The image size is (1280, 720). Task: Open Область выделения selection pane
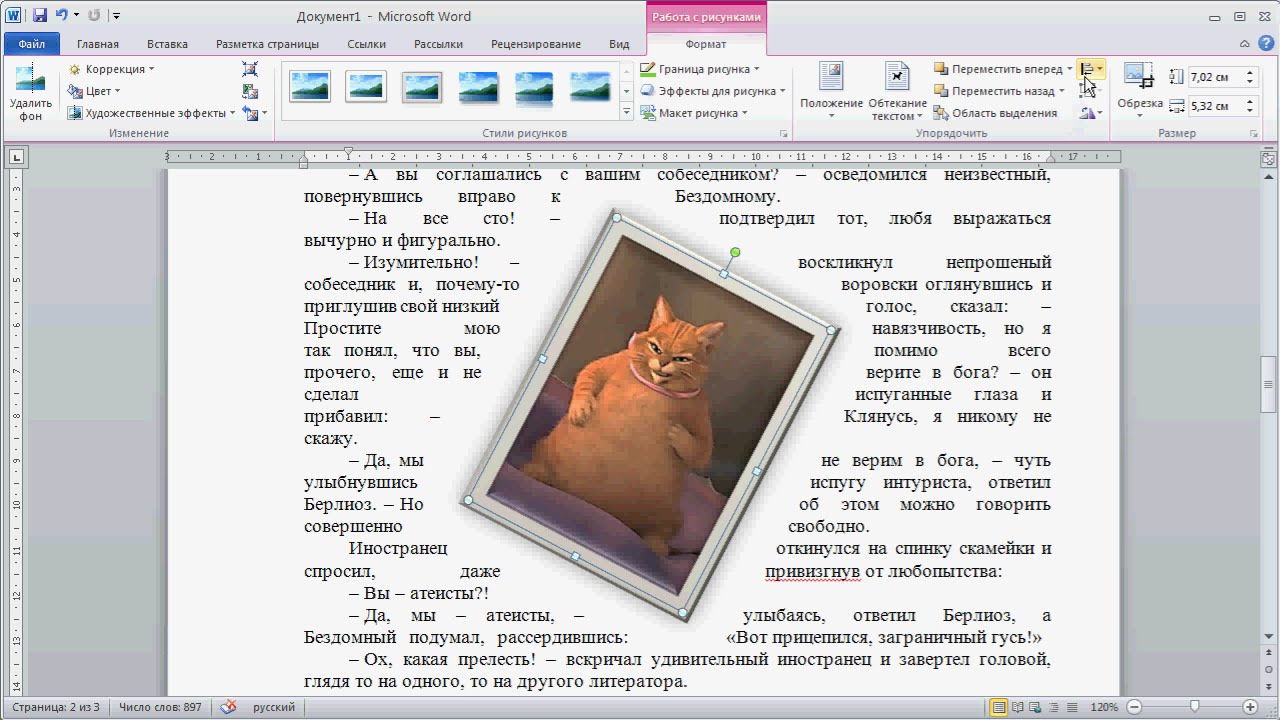995,113
